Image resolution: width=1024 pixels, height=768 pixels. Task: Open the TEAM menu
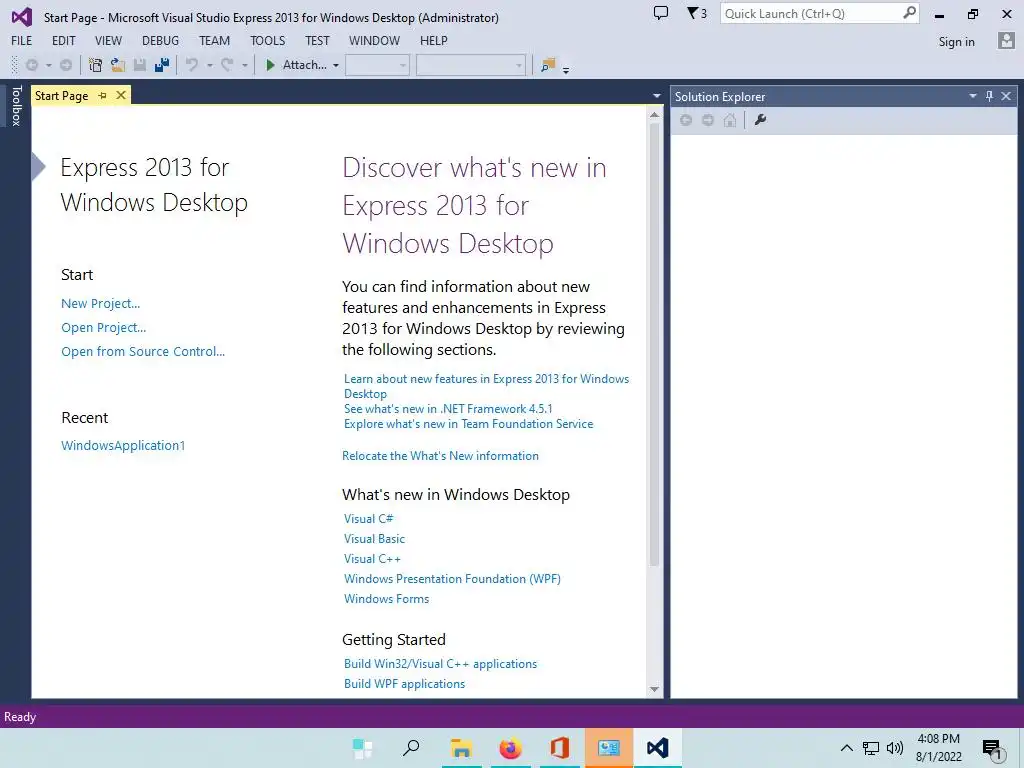point(214,40)
